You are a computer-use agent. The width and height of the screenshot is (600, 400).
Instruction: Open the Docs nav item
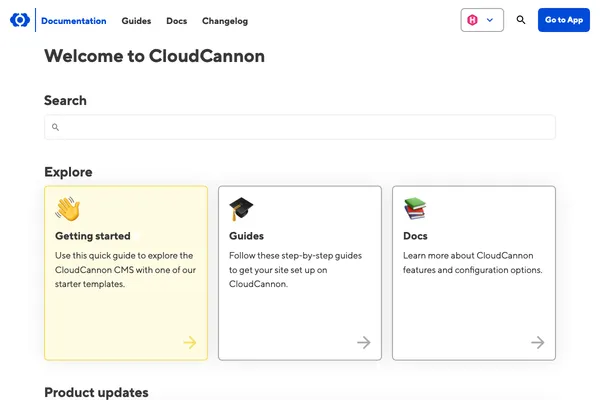pyautogui.click(x=176, y=21)
